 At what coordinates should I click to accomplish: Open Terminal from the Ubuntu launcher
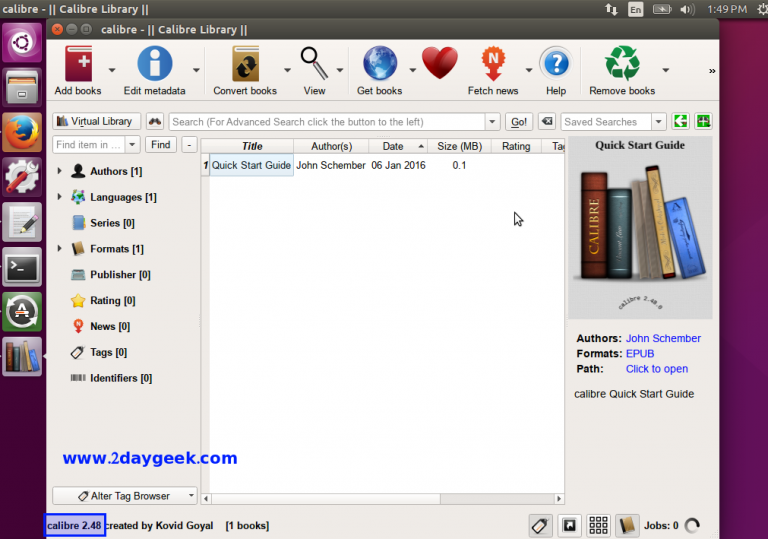click(22, 267)
